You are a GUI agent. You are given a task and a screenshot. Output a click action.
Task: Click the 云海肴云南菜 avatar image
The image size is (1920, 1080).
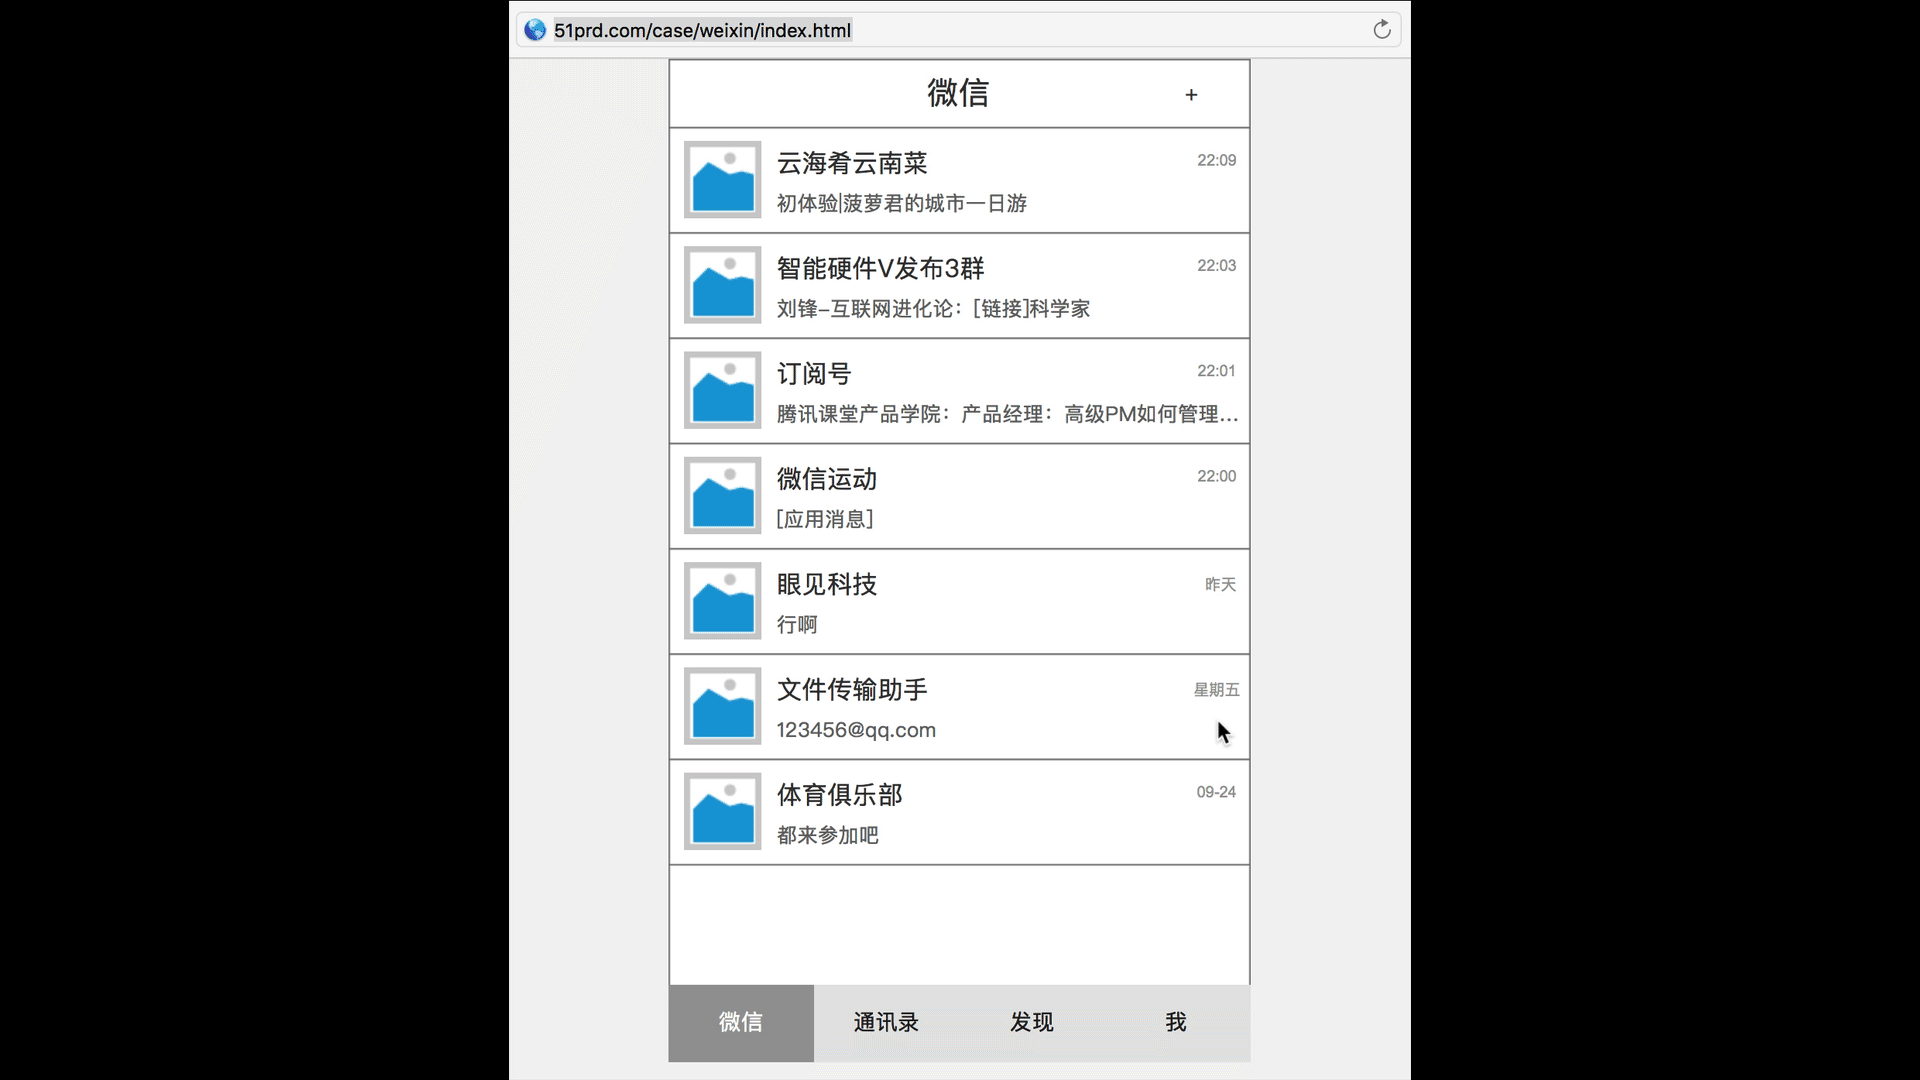[x=721, y=181]
